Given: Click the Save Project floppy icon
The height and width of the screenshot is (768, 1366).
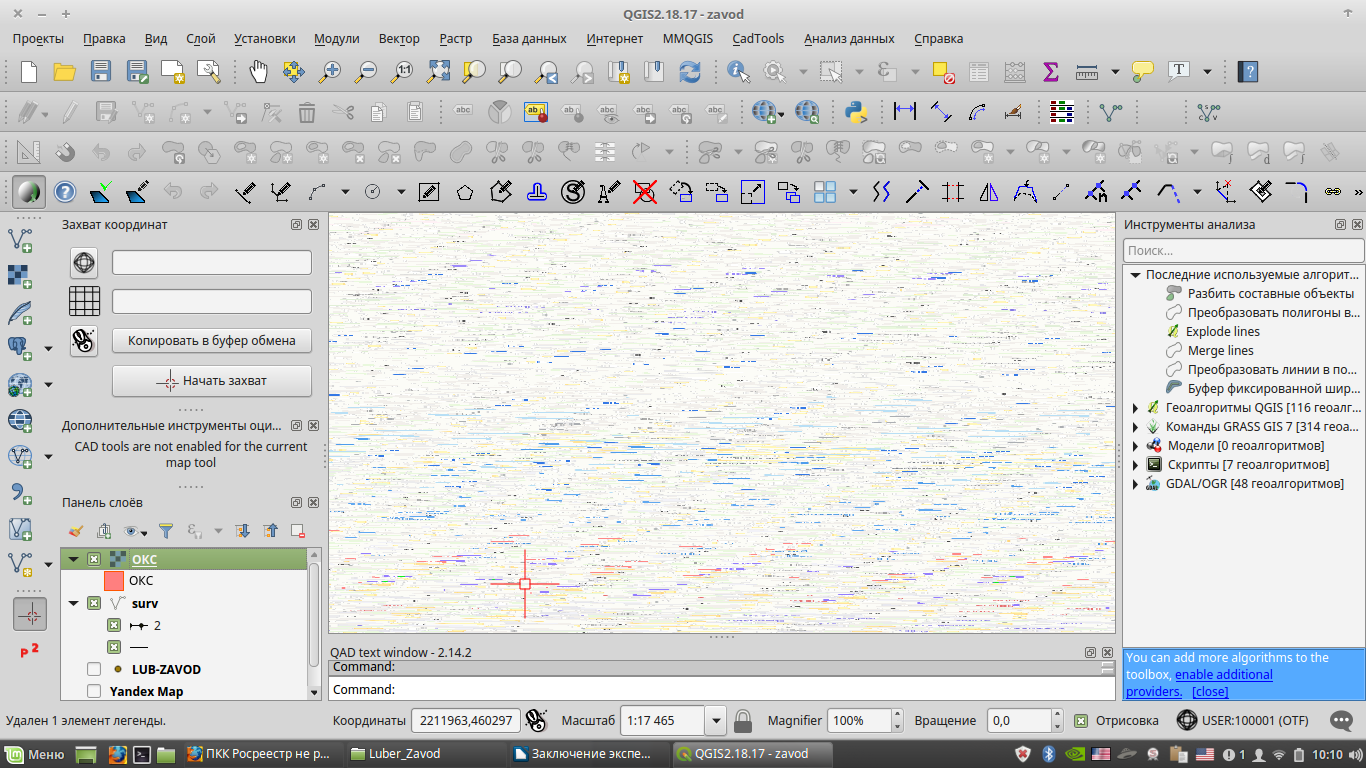Looking at the screenshot, I should click(x=101, y=71).
